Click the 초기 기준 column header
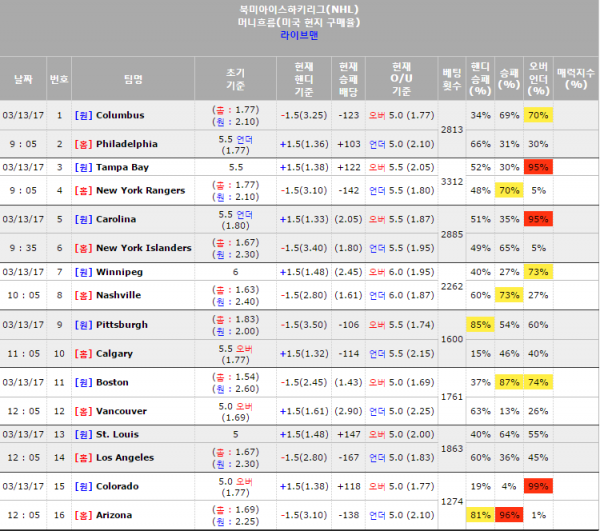The image size is (600, 531). [x=235, y=79]
